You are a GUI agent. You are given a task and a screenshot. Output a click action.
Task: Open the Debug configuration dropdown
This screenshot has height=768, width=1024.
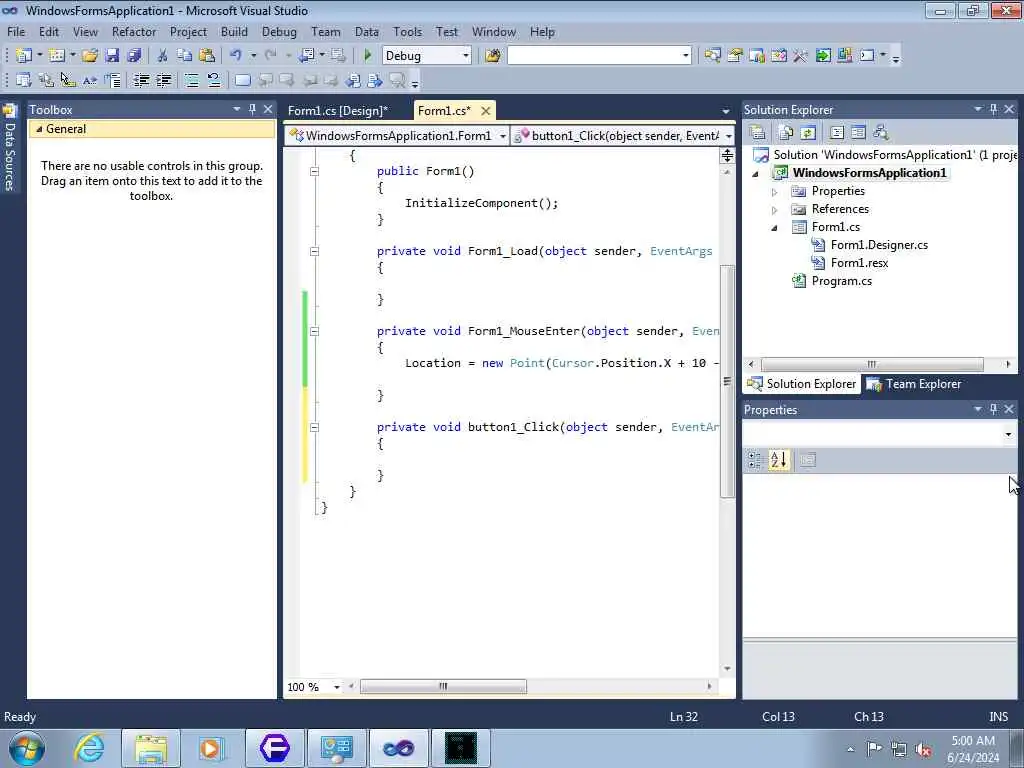(466, 56)
